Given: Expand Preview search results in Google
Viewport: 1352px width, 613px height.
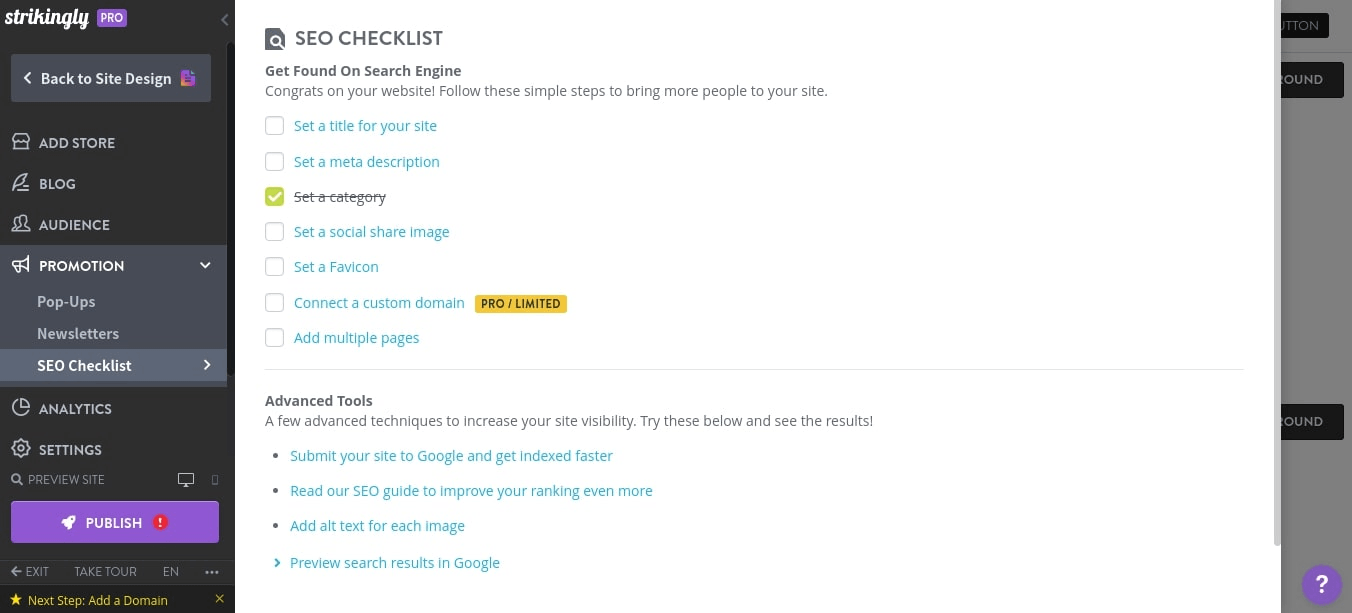Looking at the screenshot, I should tap(277, 562).
